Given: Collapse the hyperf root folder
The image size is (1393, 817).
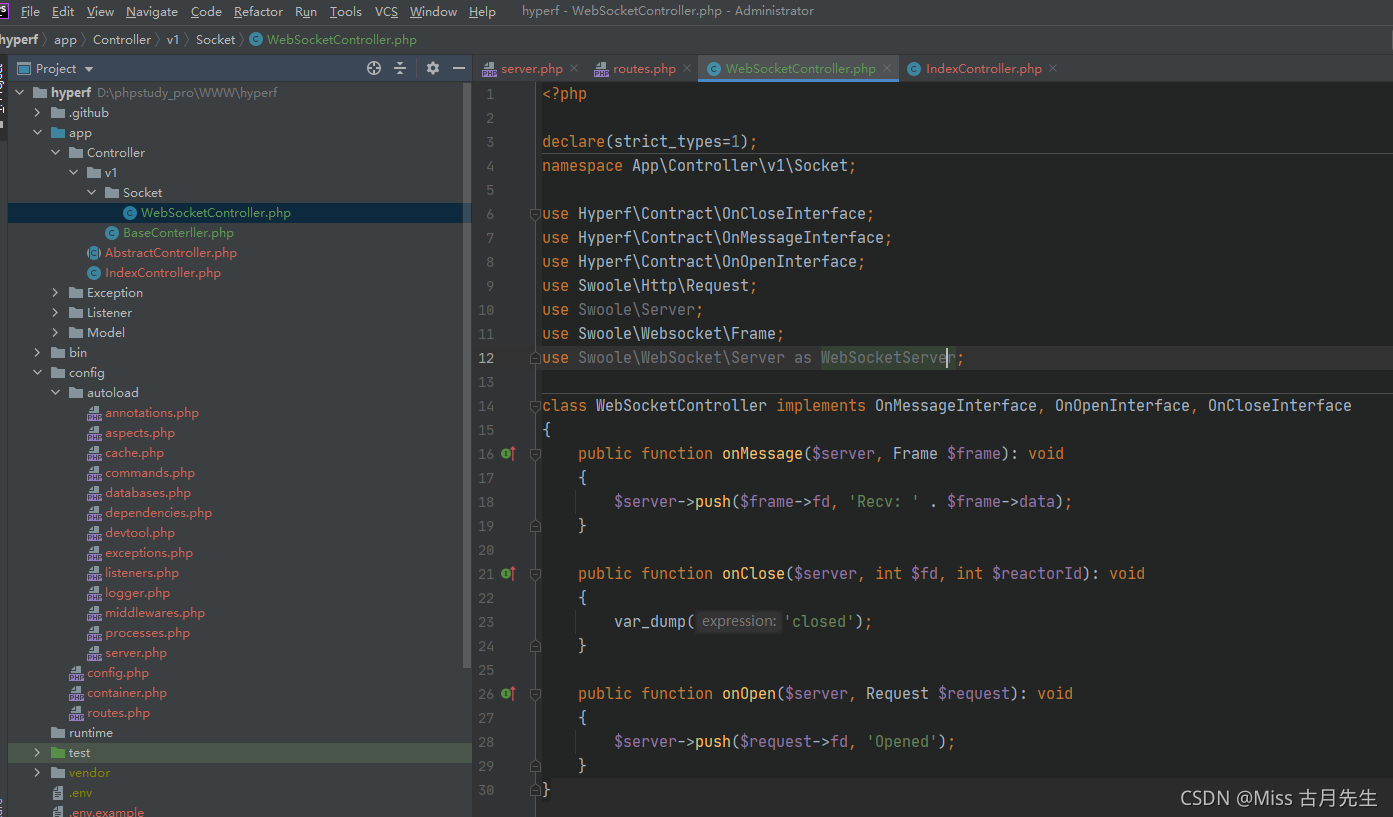Looking at the screenshot, I should tap(20, 92).
